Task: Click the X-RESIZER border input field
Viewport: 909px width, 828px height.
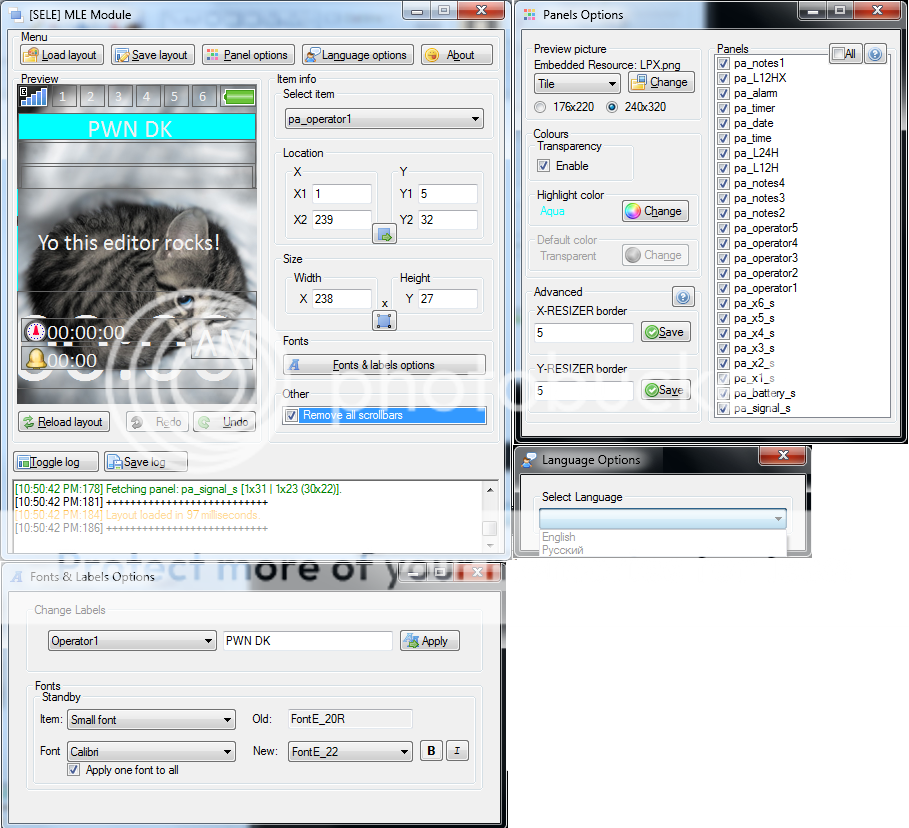Action: pos(584,332)
